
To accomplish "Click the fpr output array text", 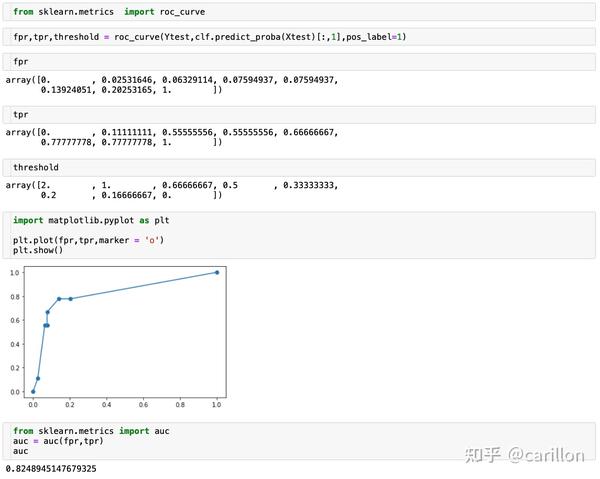I will [170, 85].
